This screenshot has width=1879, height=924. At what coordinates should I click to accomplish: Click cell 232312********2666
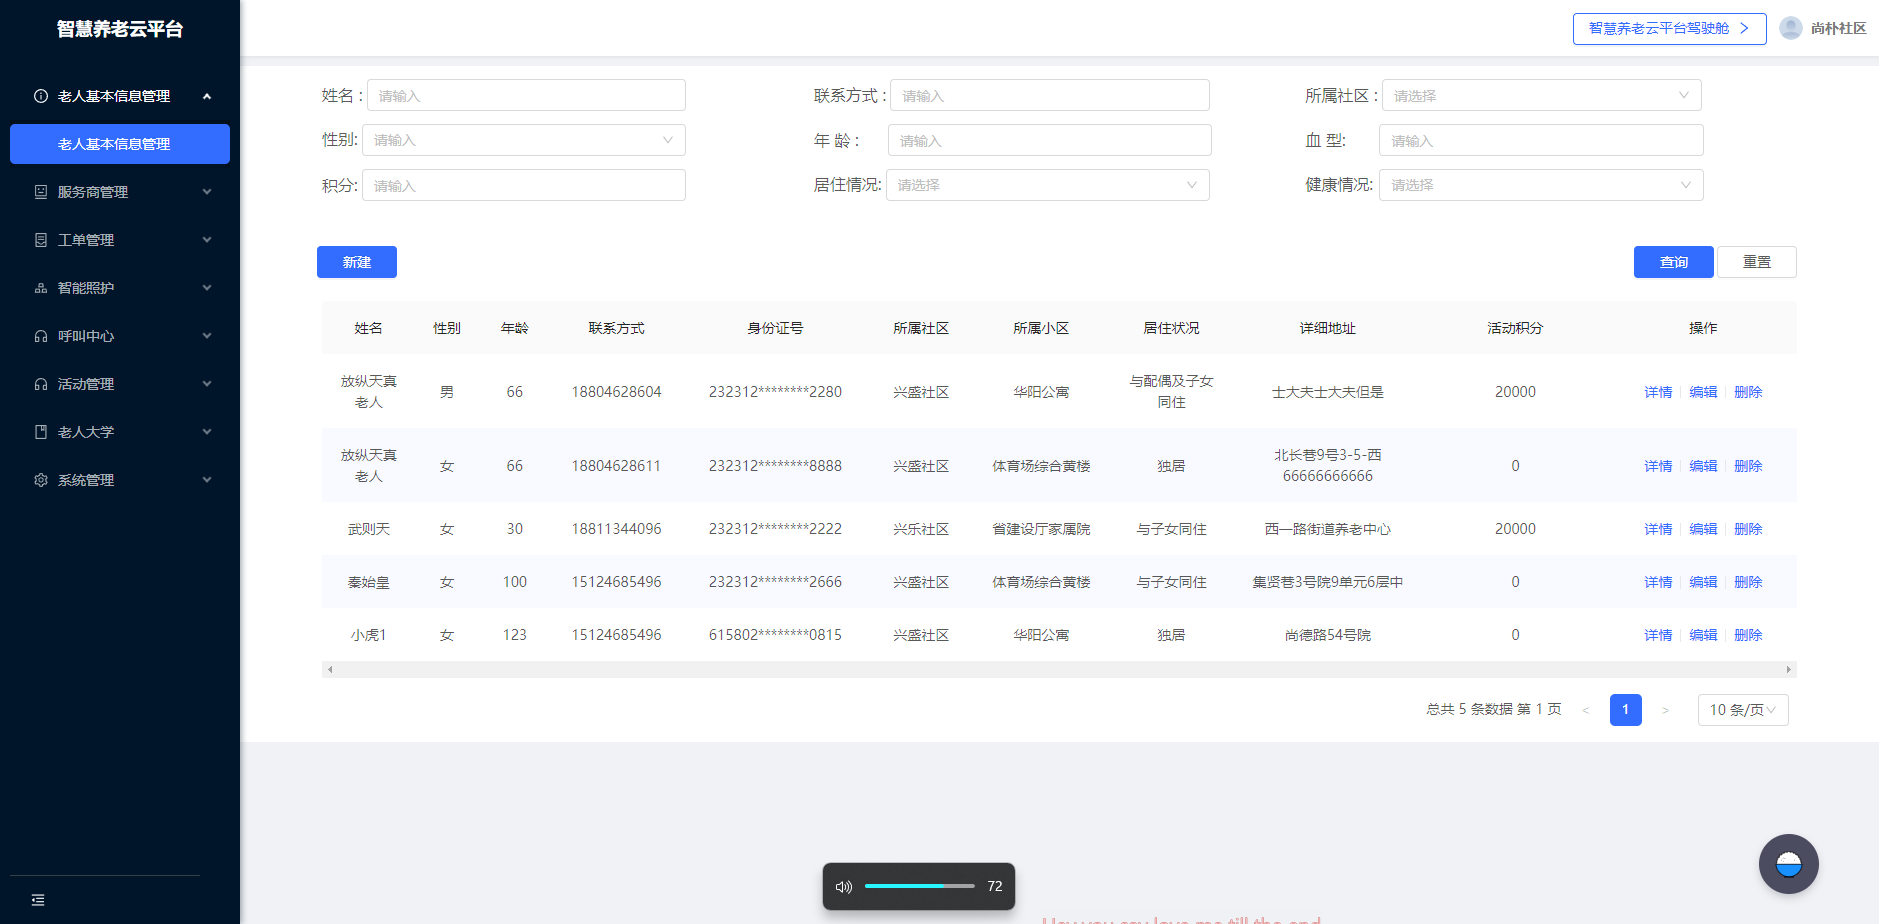[775, 582]
